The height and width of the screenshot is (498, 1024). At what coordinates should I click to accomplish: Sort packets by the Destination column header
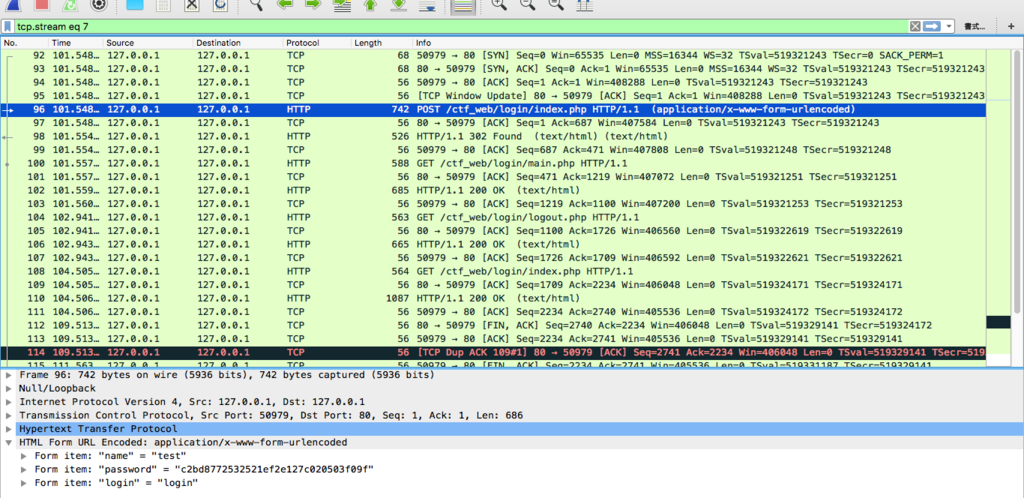[238, 42]
